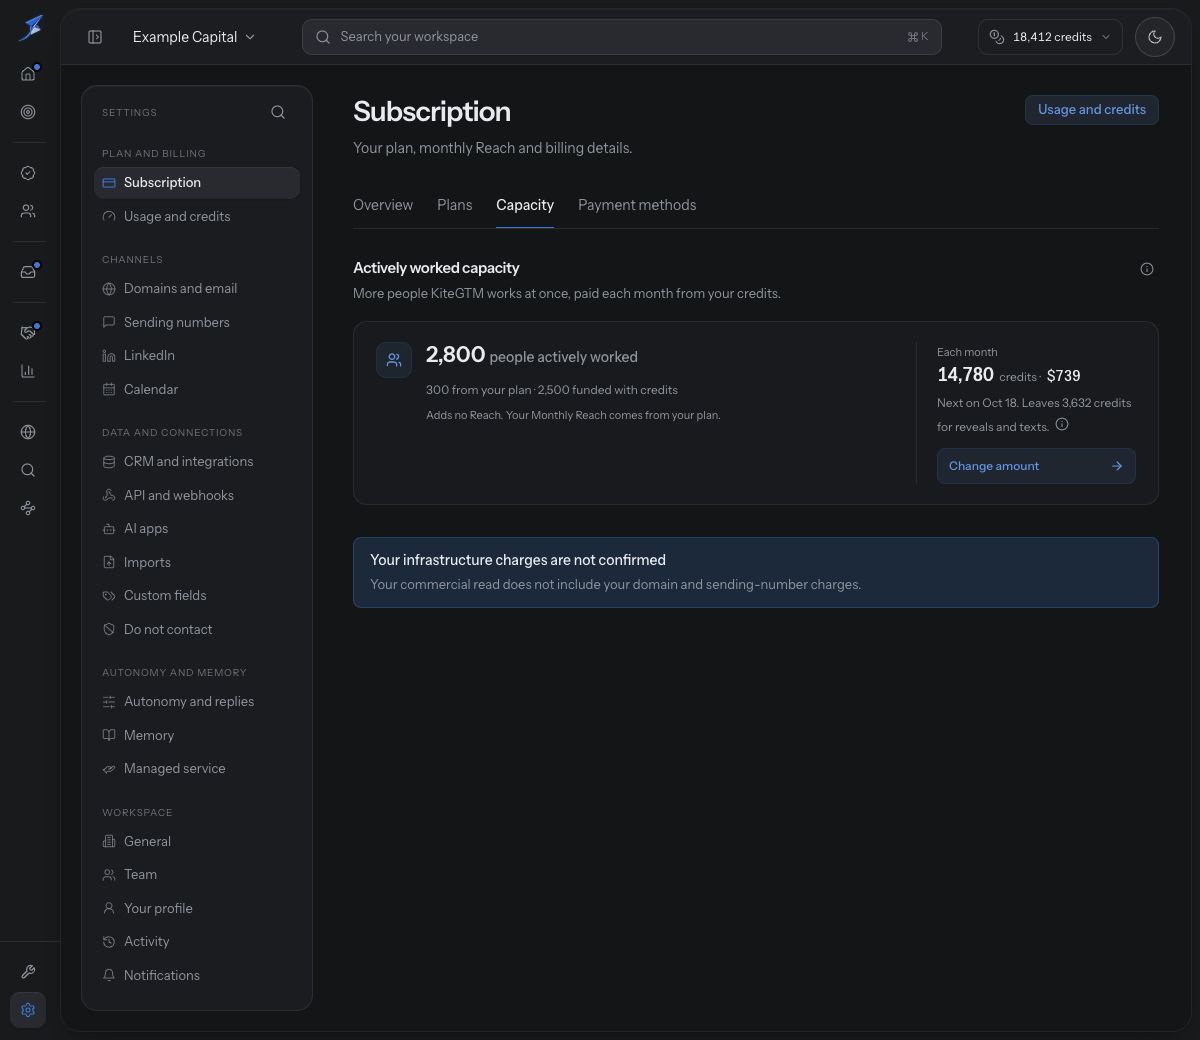Click the info icon after 'for reveals and texts'
Image resolution: width=1200 pixels, height=1040 pixels.
pos(1062,424)
